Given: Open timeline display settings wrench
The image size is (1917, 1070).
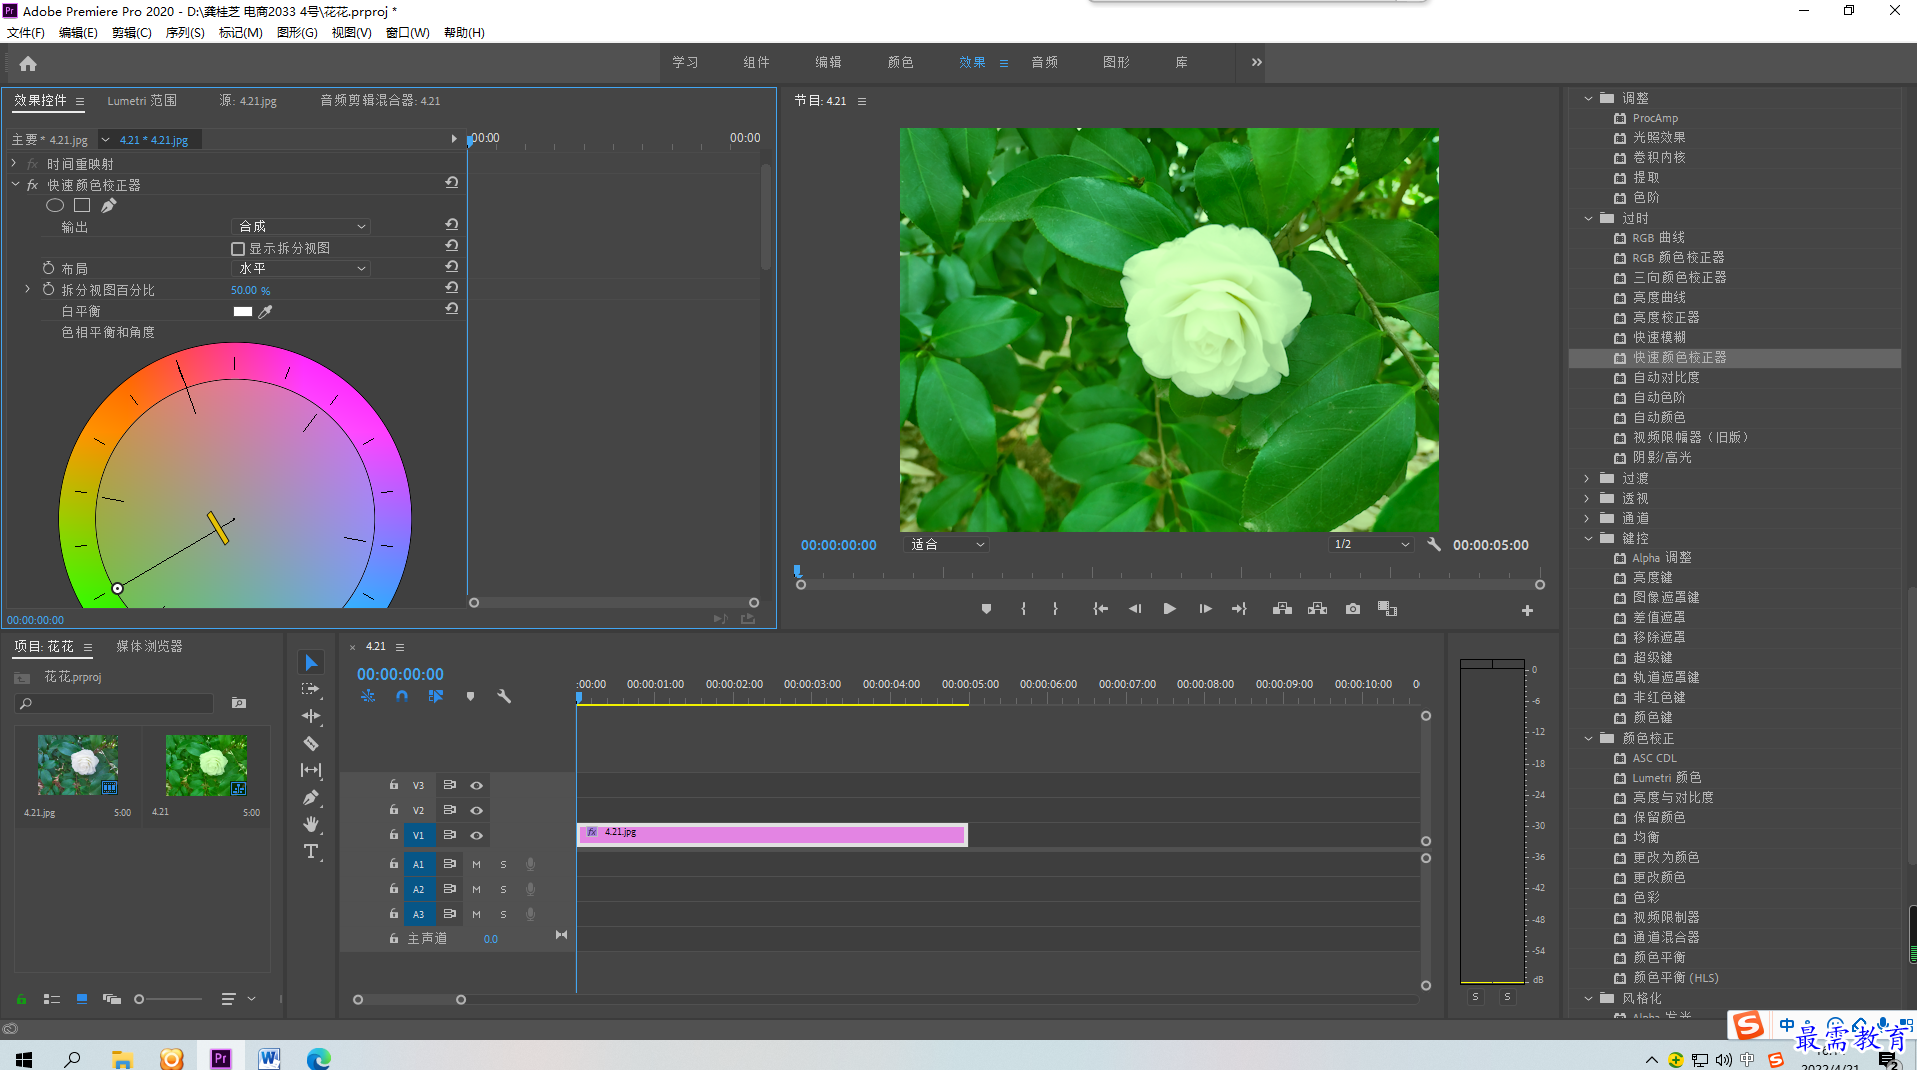Looking at the screenshot, I should click(504, 696).
